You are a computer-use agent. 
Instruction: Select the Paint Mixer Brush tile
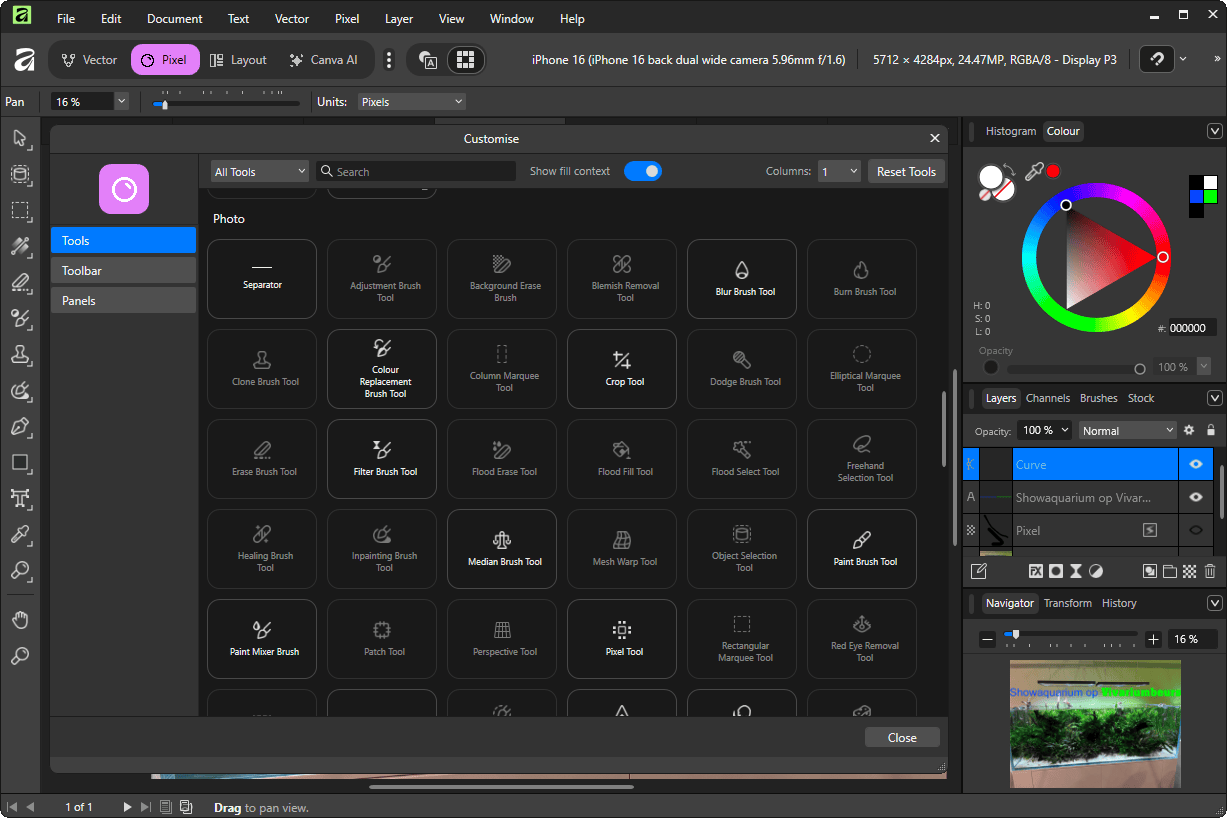pyautogui.click(x=264, y=639)
